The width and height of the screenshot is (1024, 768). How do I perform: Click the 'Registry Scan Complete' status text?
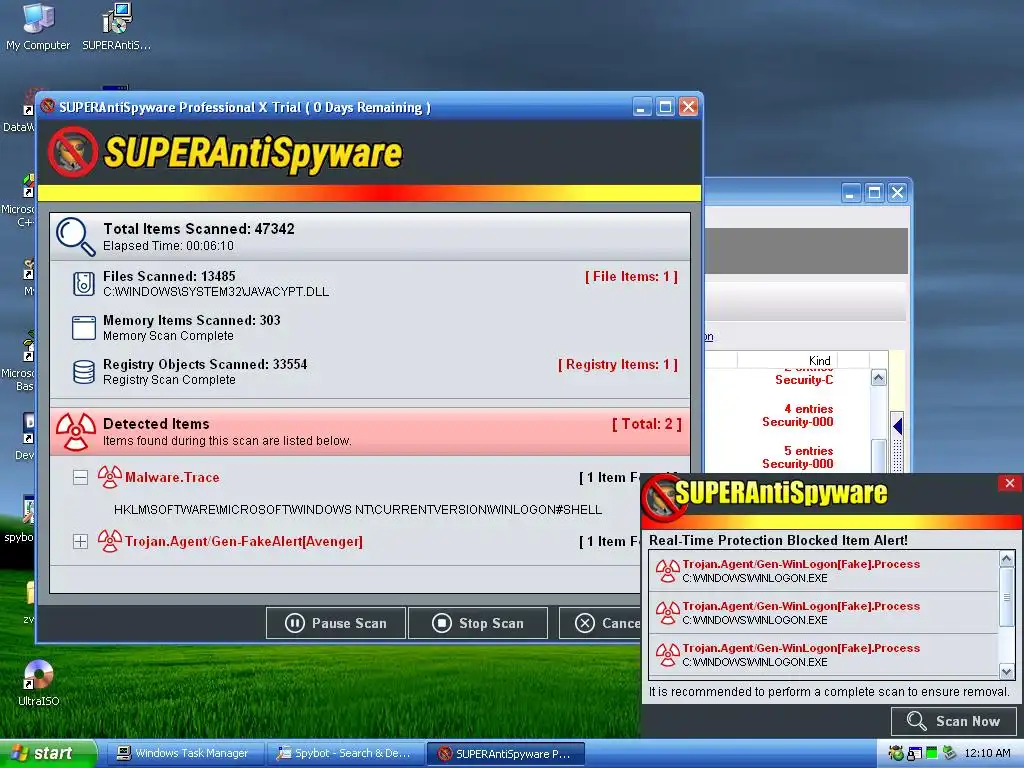(169, 379)
